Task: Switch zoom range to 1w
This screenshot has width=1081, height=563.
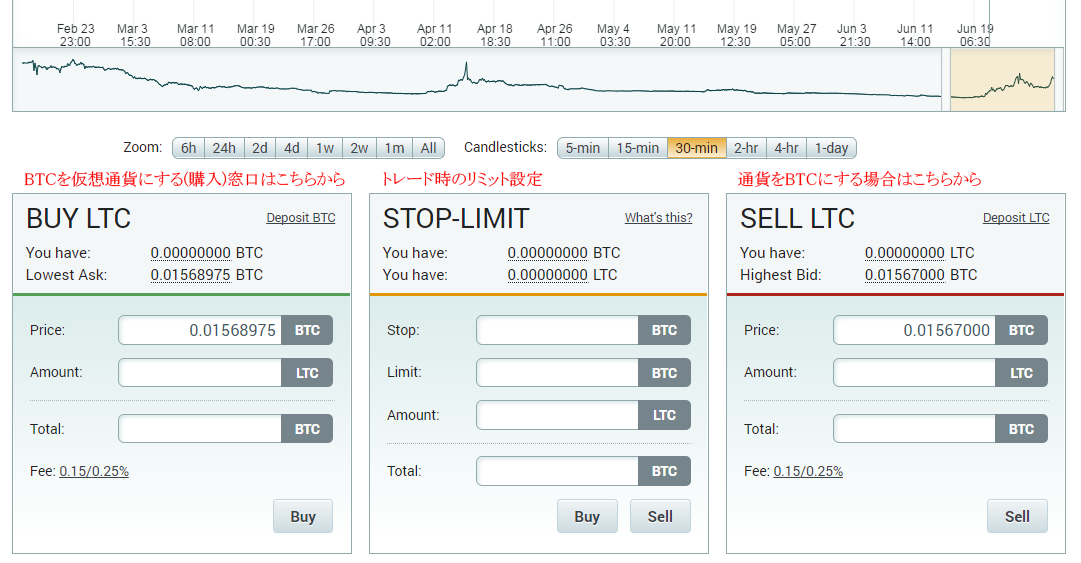Action: tap(325, 148)
